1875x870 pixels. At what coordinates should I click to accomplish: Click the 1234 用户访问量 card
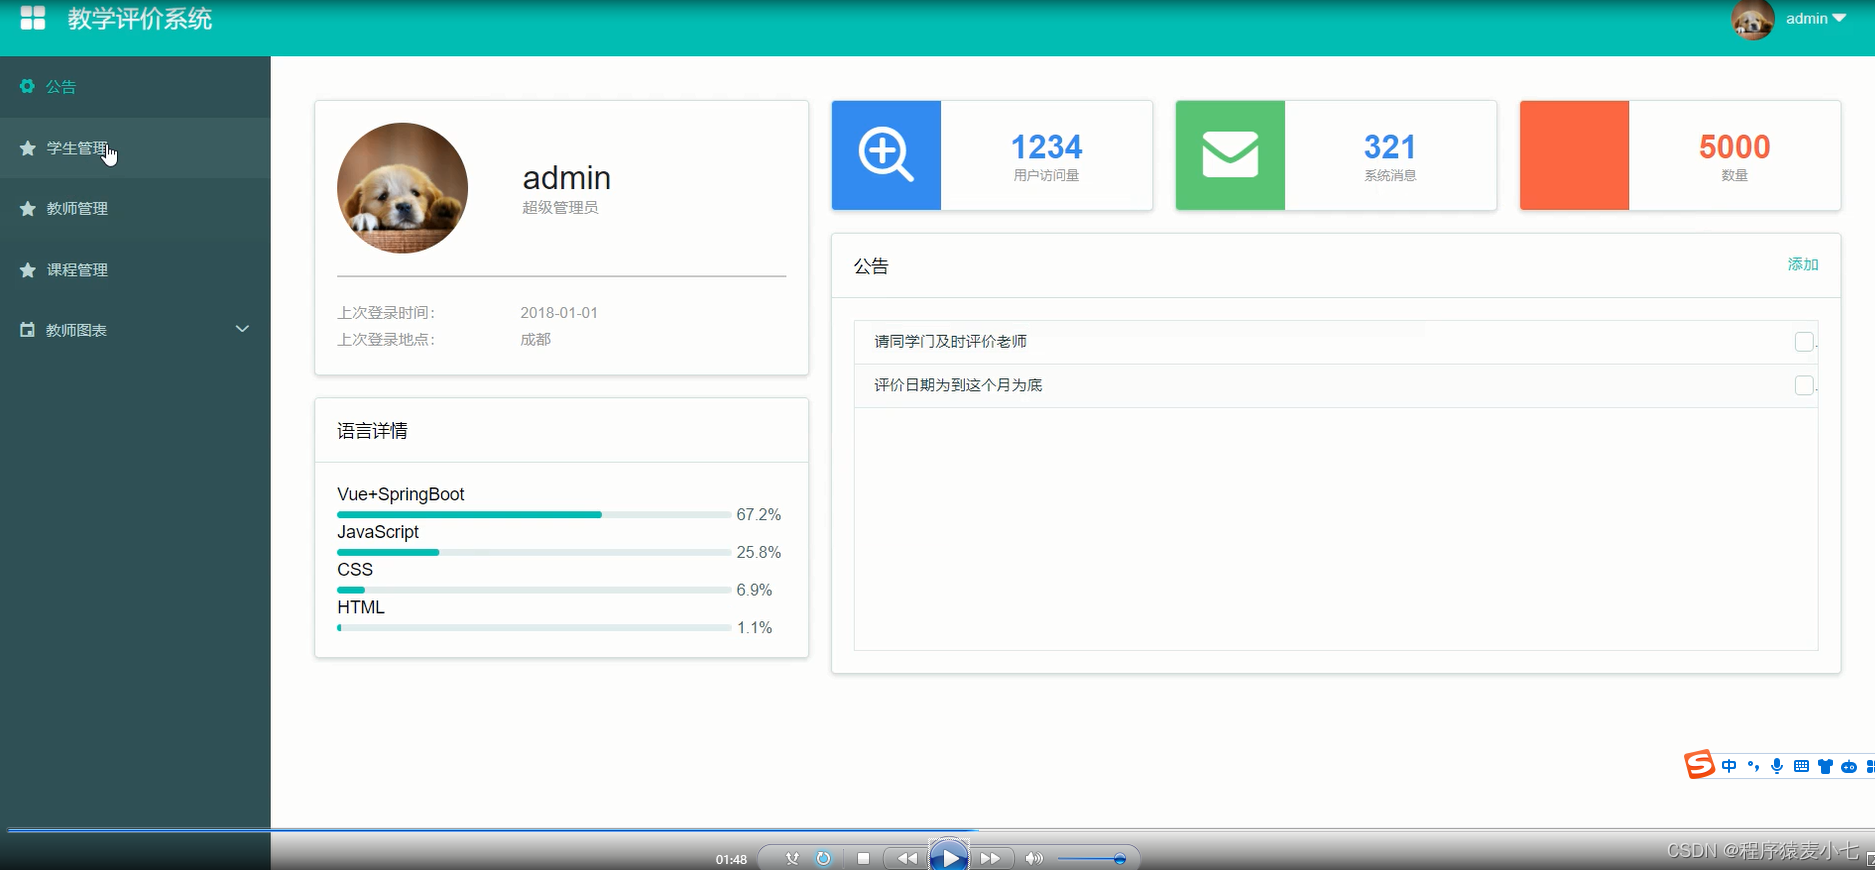click(x=992, y=155)
